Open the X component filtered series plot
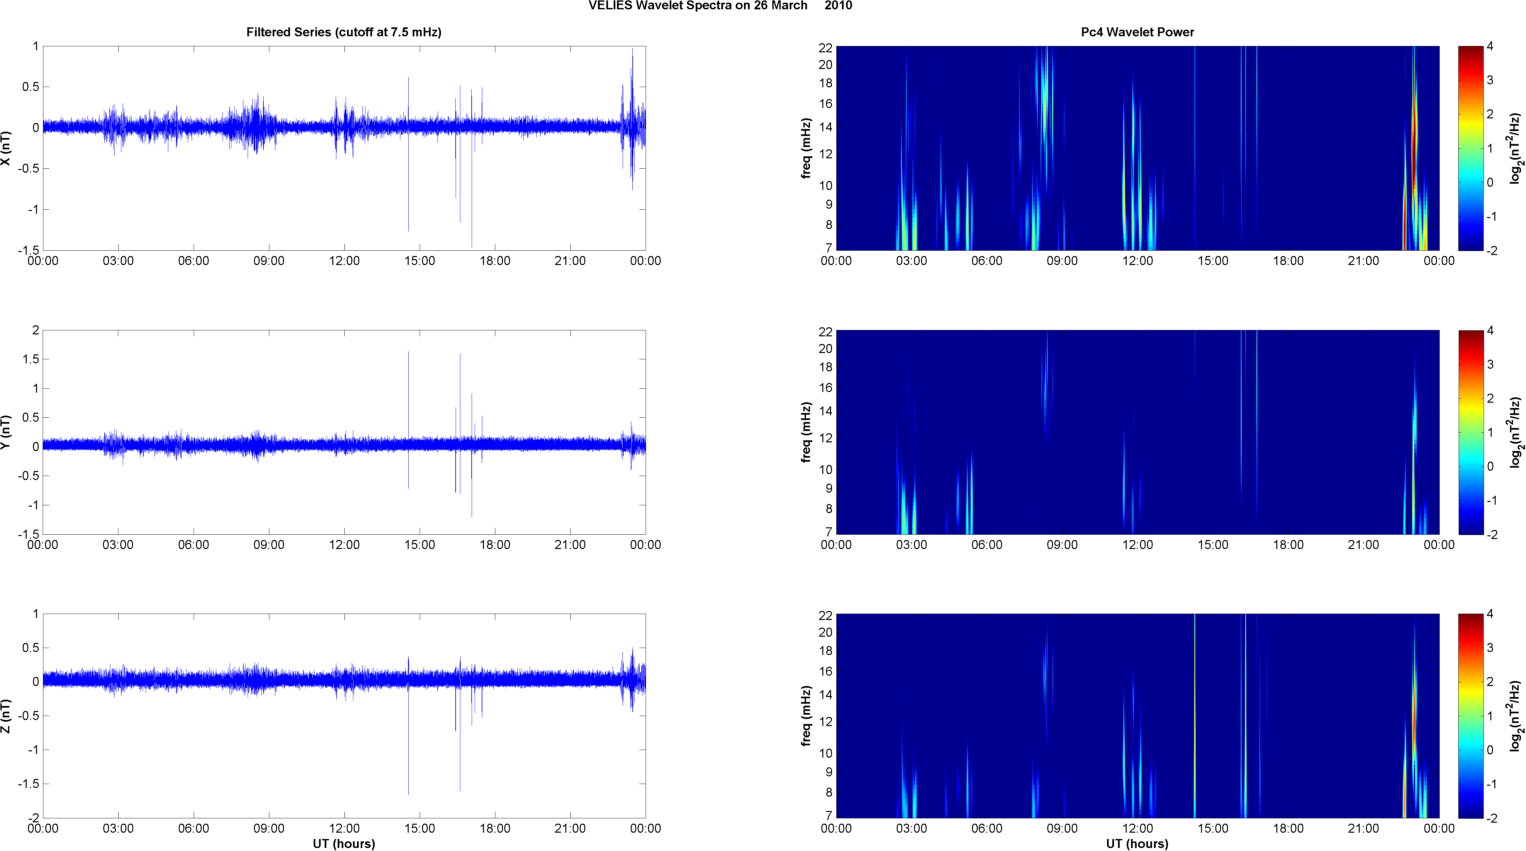The image size is (1526, 851). click(x=343, y=148)
